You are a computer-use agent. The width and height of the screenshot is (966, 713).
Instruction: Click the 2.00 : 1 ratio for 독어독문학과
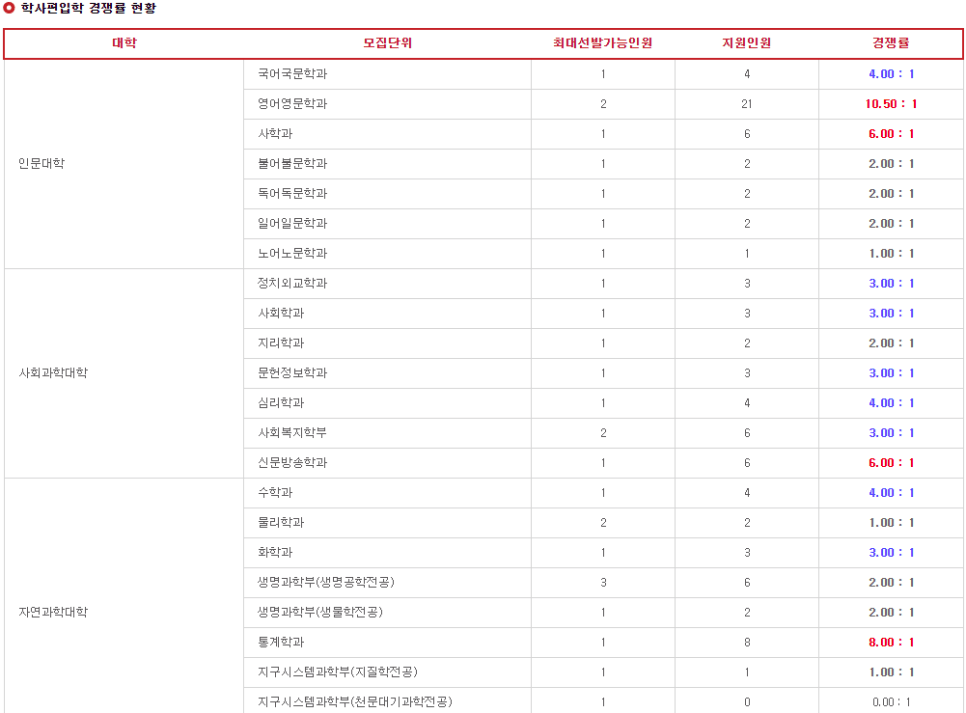pos(891,194)
